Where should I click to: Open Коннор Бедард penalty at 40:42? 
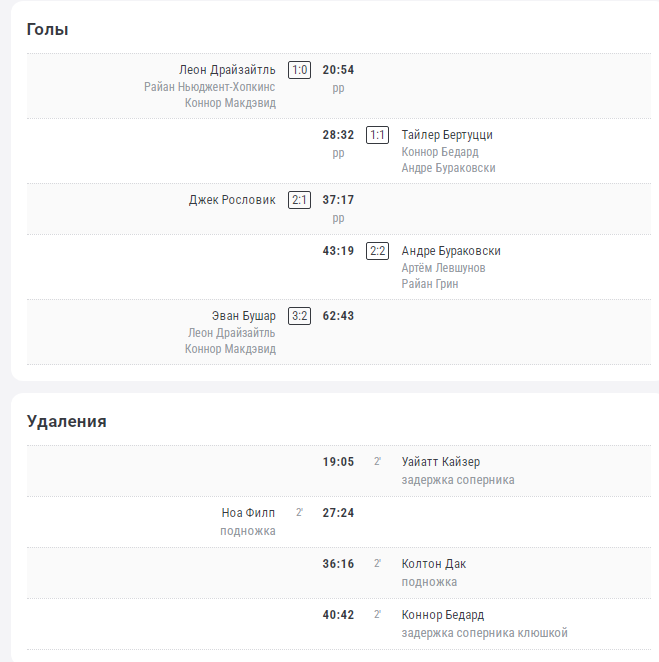[442, 615]
